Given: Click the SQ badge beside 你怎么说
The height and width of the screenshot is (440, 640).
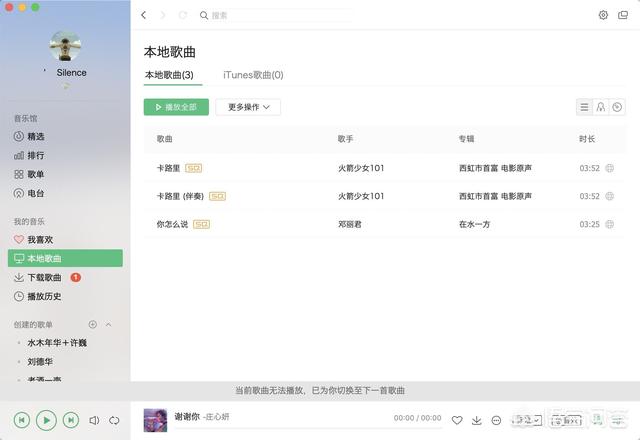Looking at the screenshot, I should point(201,224).
